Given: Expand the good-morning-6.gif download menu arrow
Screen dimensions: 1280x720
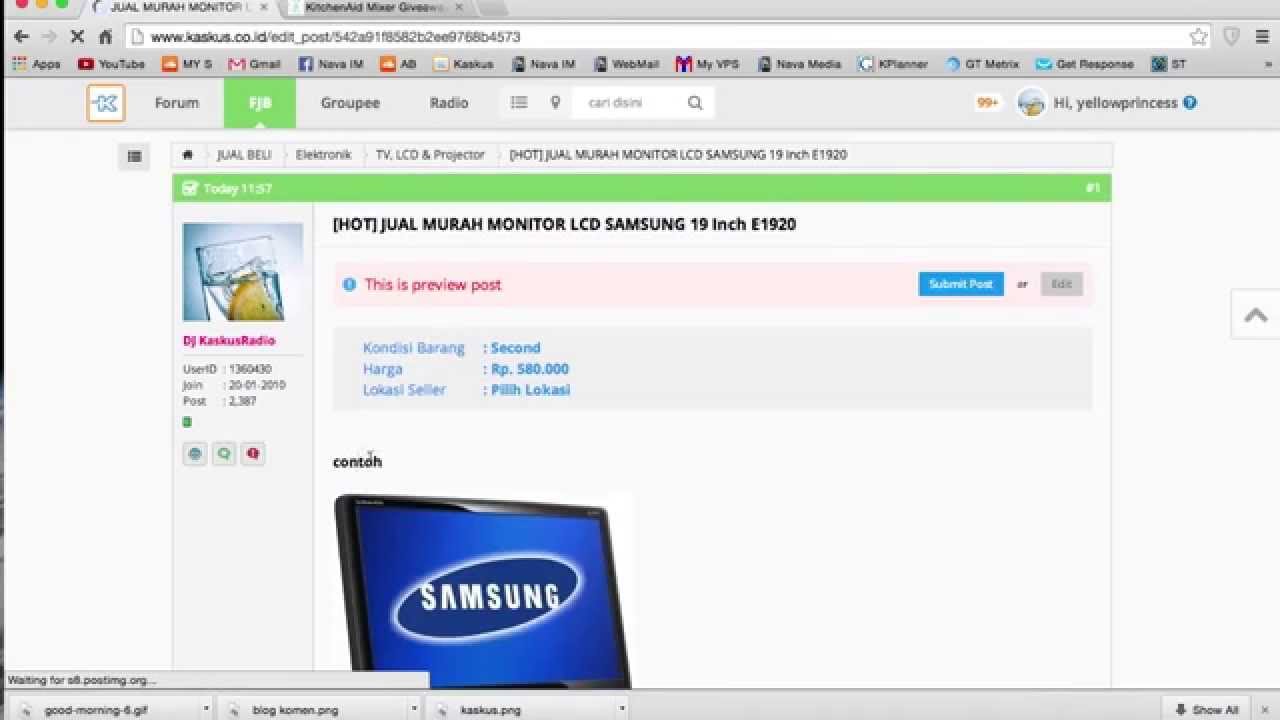Looking at the screenshot, I should pos(206,709).
